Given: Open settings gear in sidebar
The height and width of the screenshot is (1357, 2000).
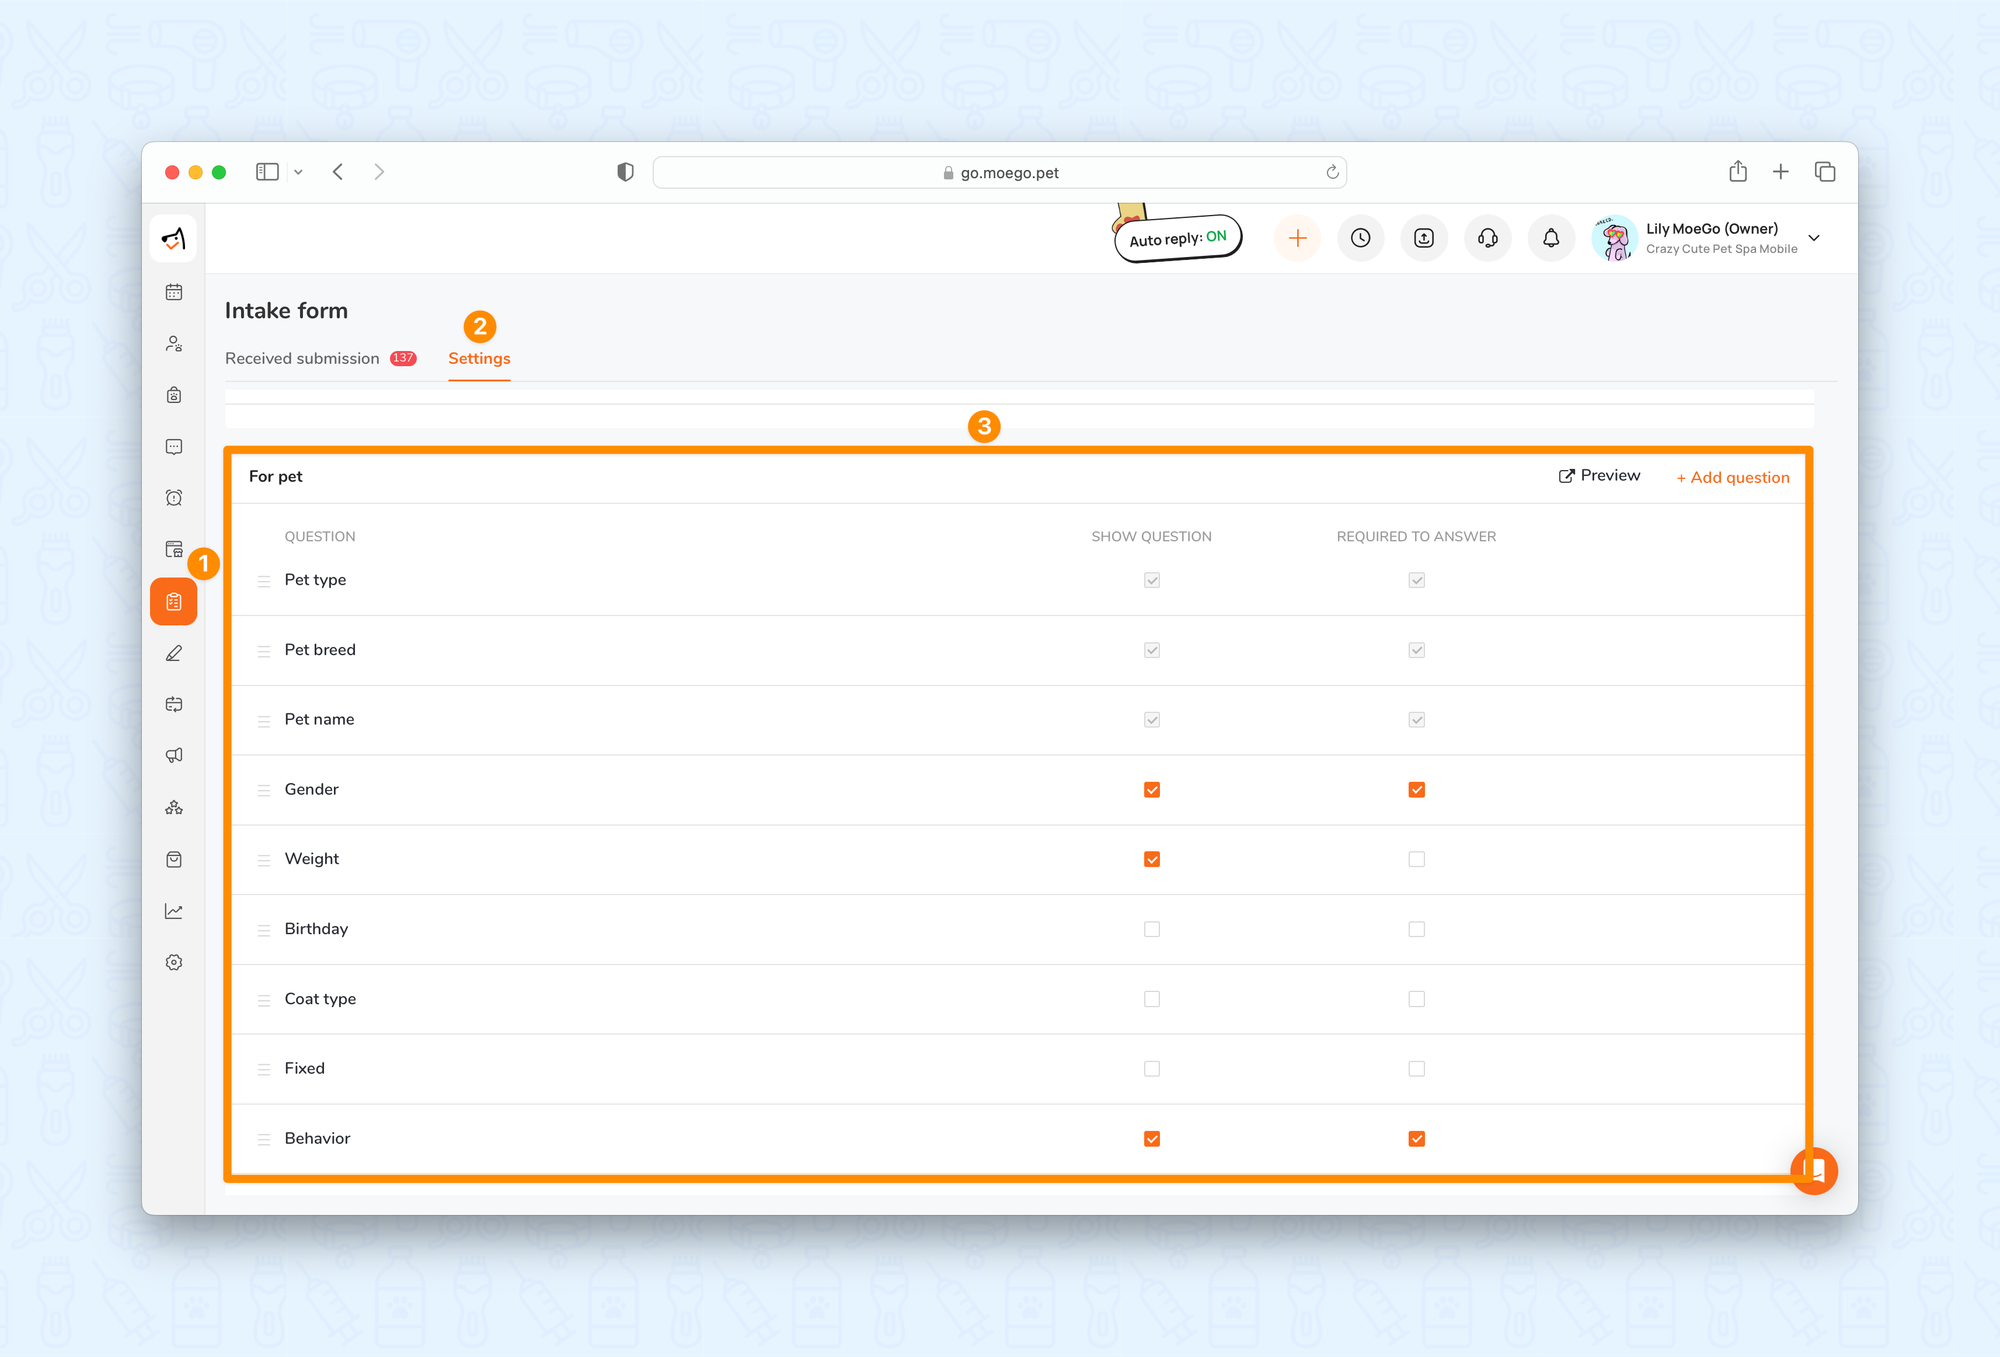Looking at the screenshot, I should pos(174,962).
